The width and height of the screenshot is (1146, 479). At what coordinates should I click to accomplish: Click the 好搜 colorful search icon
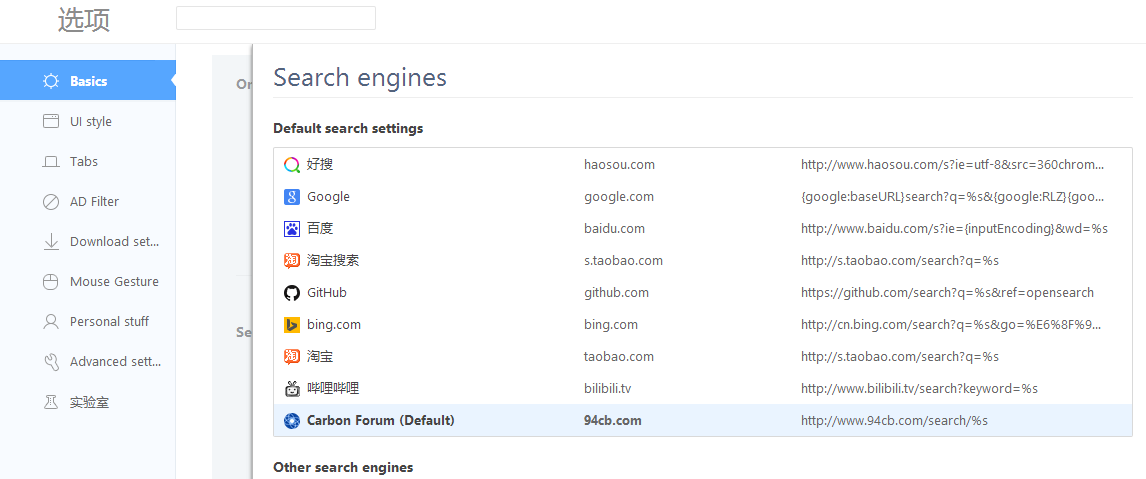coord(292,165)
